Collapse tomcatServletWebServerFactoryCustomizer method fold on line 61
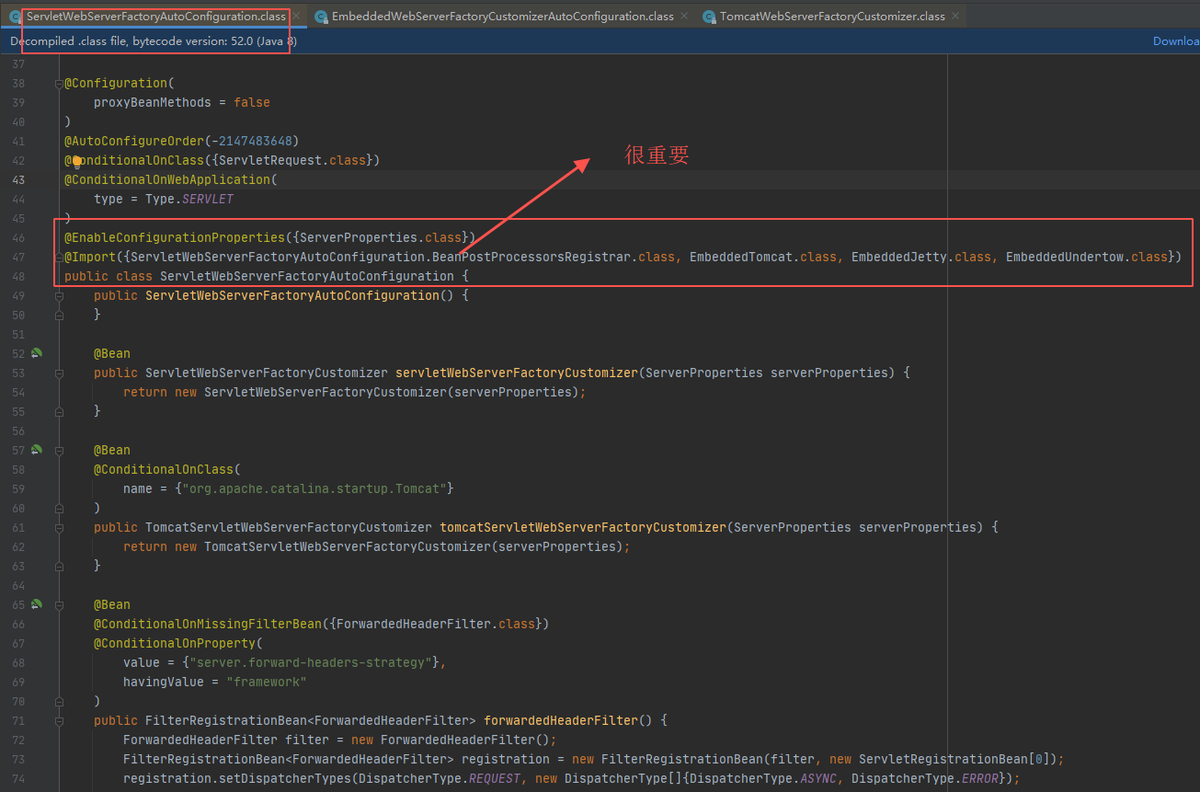The height and width of the screenshot is (792, 1200). tap(59, 527)
